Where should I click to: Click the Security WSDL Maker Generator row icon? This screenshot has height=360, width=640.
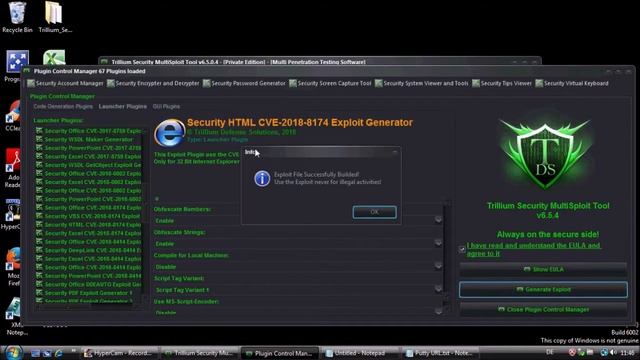coord(39,139)
